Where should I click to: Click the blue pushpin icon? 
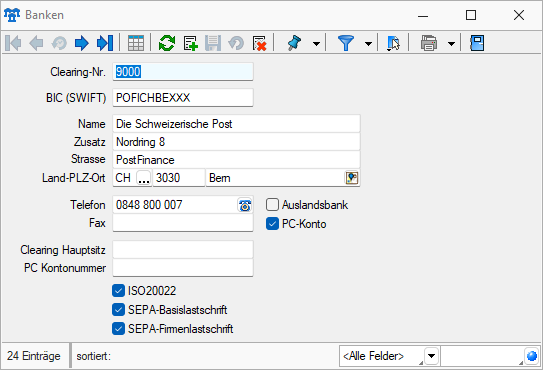pyautogui.click(x=294, y=43)
